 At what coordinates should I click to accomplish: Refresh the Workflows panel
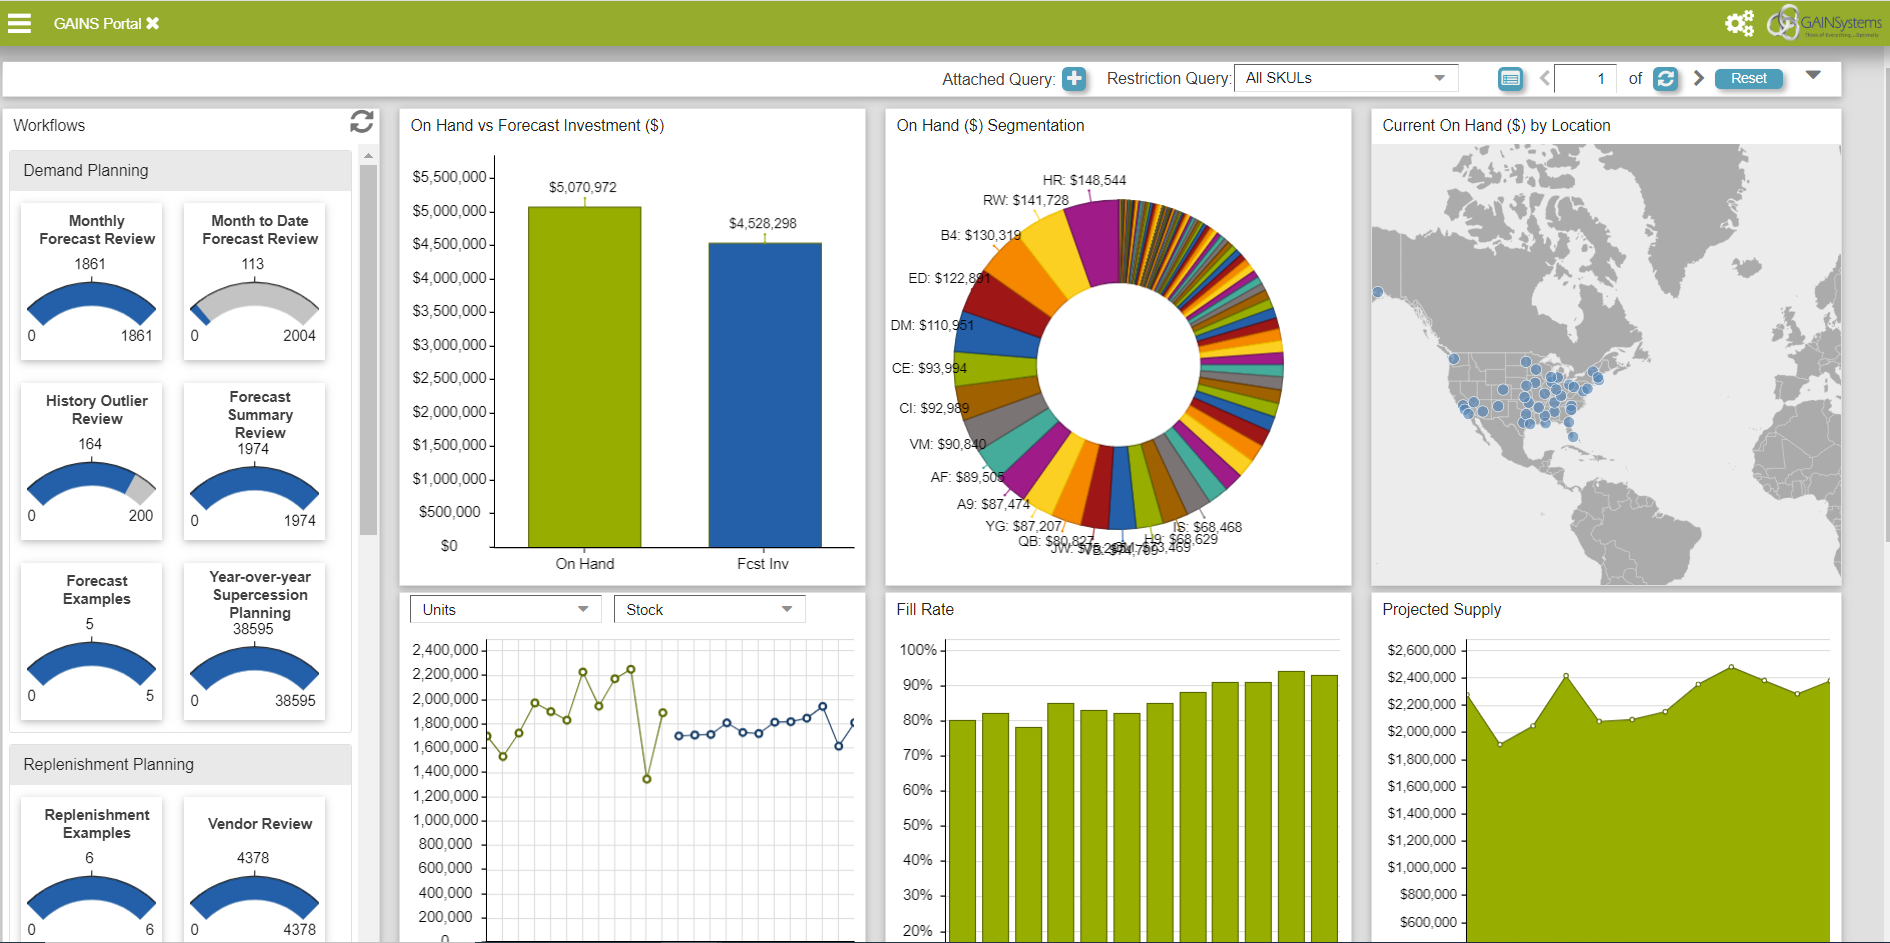coord(361,122)
